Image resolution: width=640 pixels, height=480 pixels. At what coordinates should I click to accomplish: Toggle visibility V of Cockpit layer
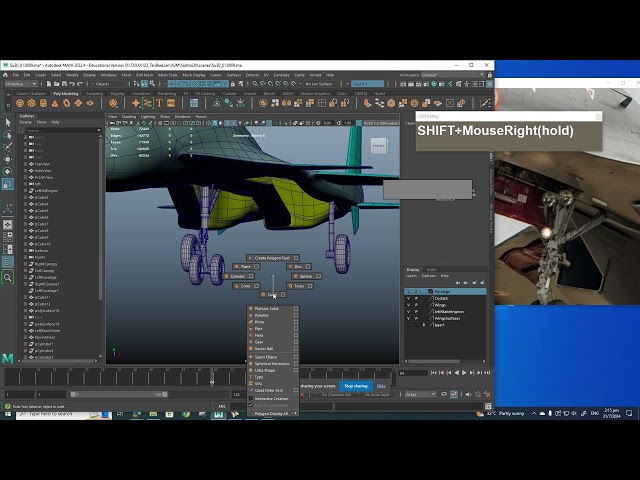408,298
